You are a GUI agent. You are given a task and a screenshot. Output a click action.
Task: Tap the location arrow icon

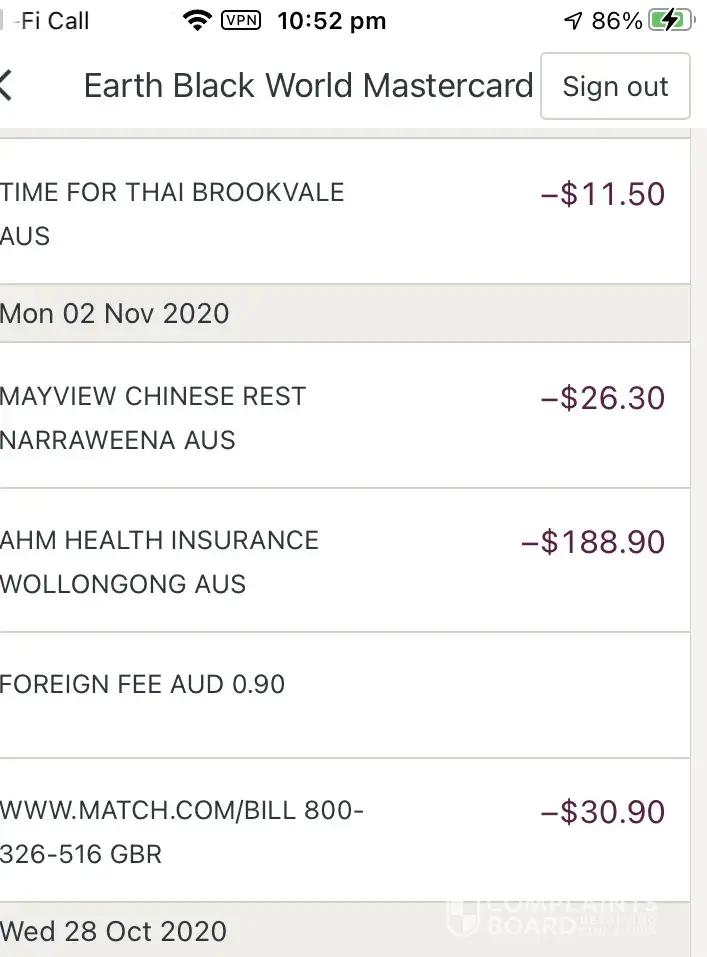pos(573,21)
